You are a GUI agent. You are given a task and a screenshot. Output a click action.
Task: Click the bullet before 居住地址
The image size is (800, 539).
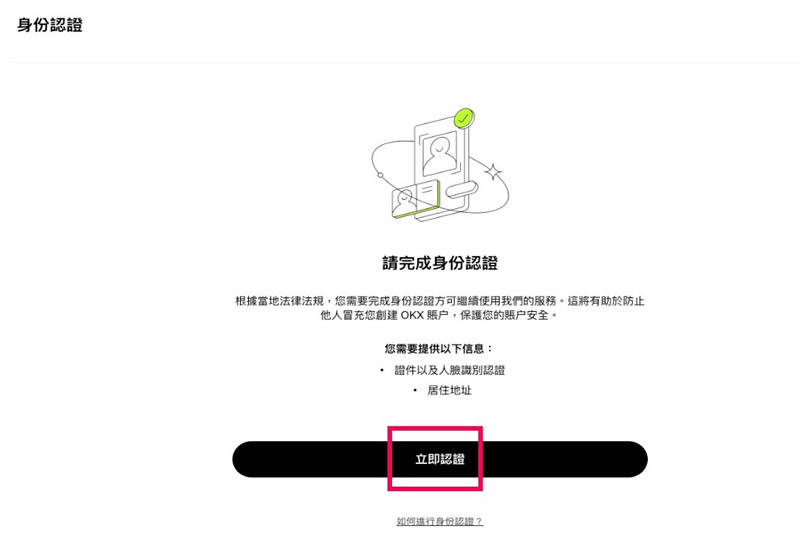click(415, 390)
